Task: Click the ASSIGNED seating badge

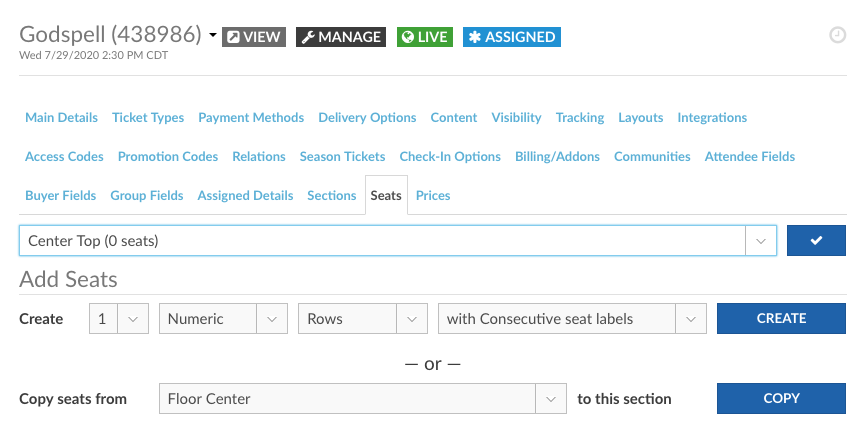Action: tap(511, 37)
